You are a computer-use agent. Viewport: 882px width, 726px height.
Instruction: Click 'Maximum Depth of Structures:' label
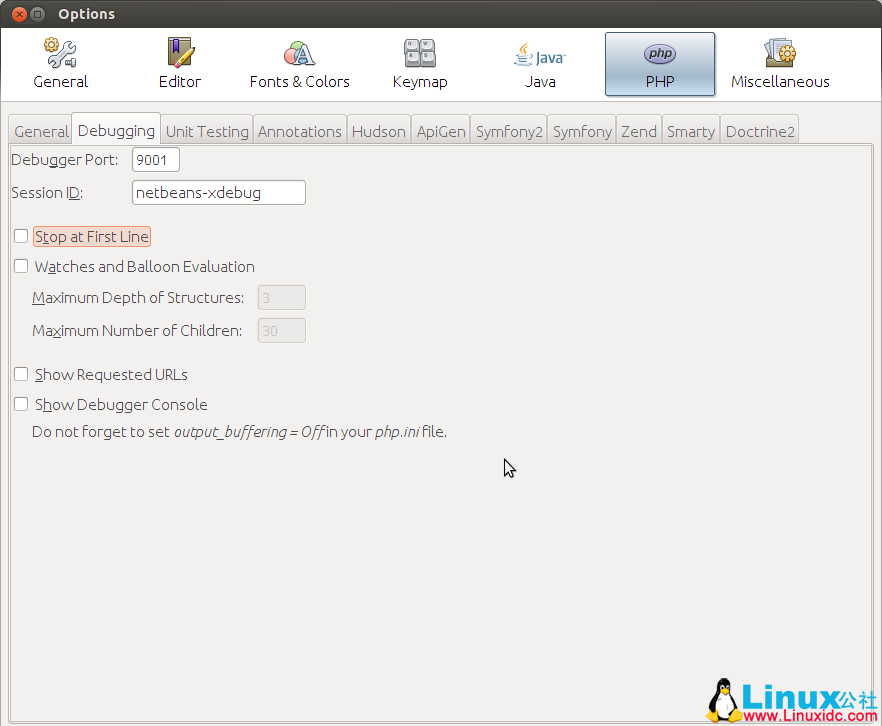pos(138,297)
